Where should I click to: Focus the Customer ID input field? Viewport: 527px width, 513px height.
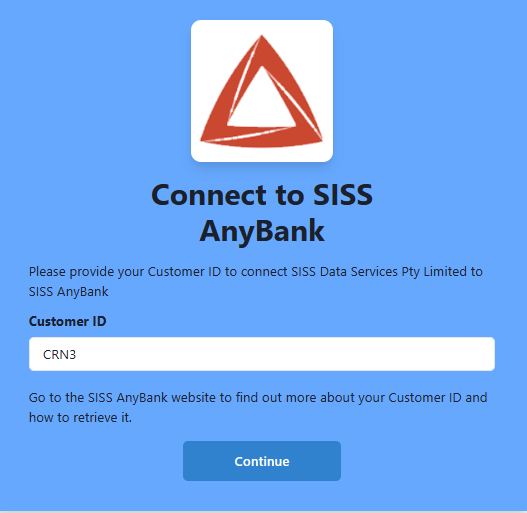(x=262, y=354)
